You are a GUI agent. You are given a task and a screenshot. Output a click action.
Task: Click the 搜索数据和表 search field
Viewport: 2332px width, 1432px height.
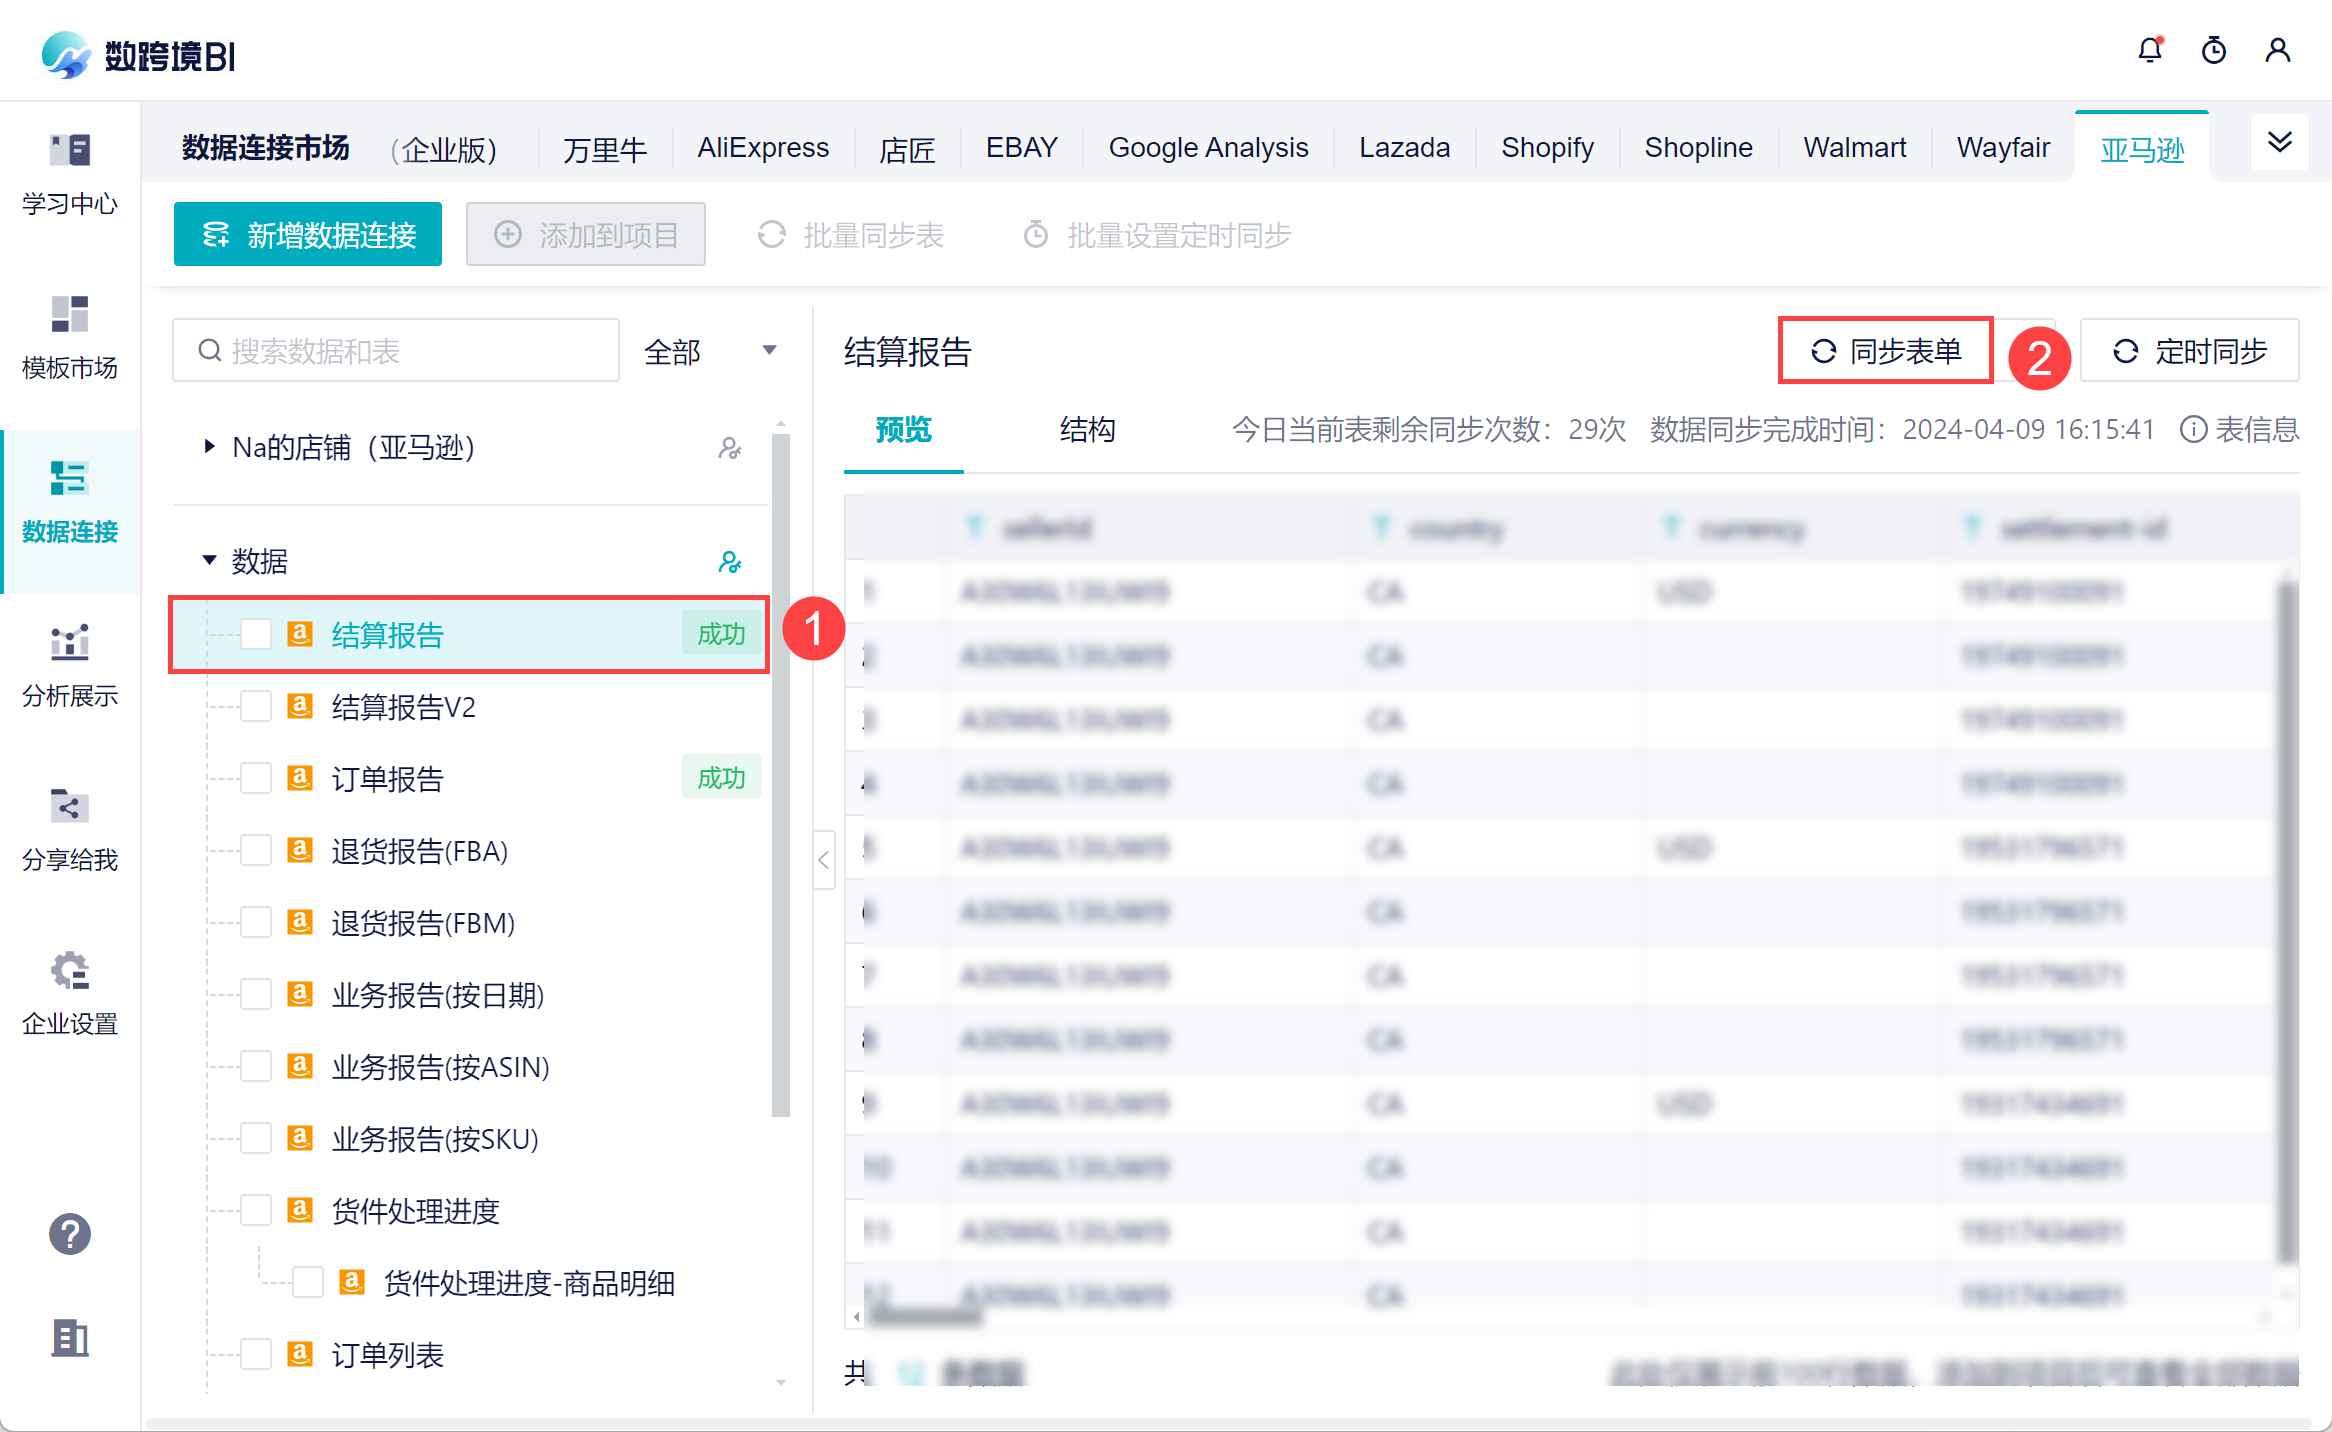pos(410,351)
